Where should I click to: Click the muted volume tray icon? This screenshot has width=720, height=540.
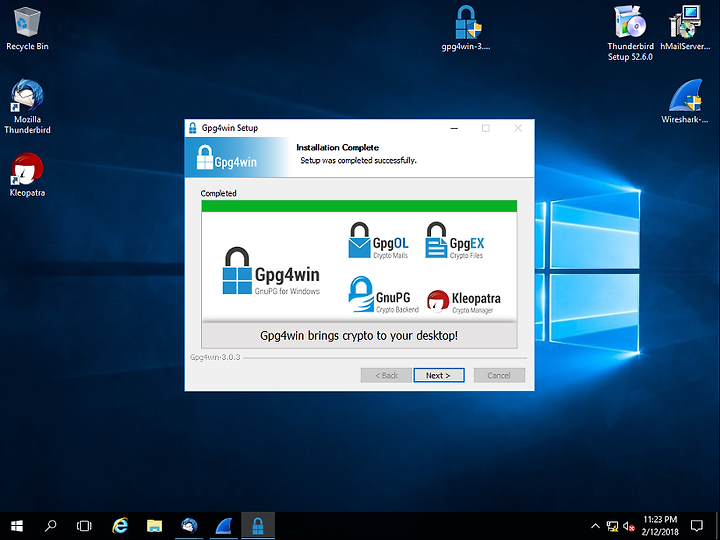pyautogui.click(x=629, y=526)
